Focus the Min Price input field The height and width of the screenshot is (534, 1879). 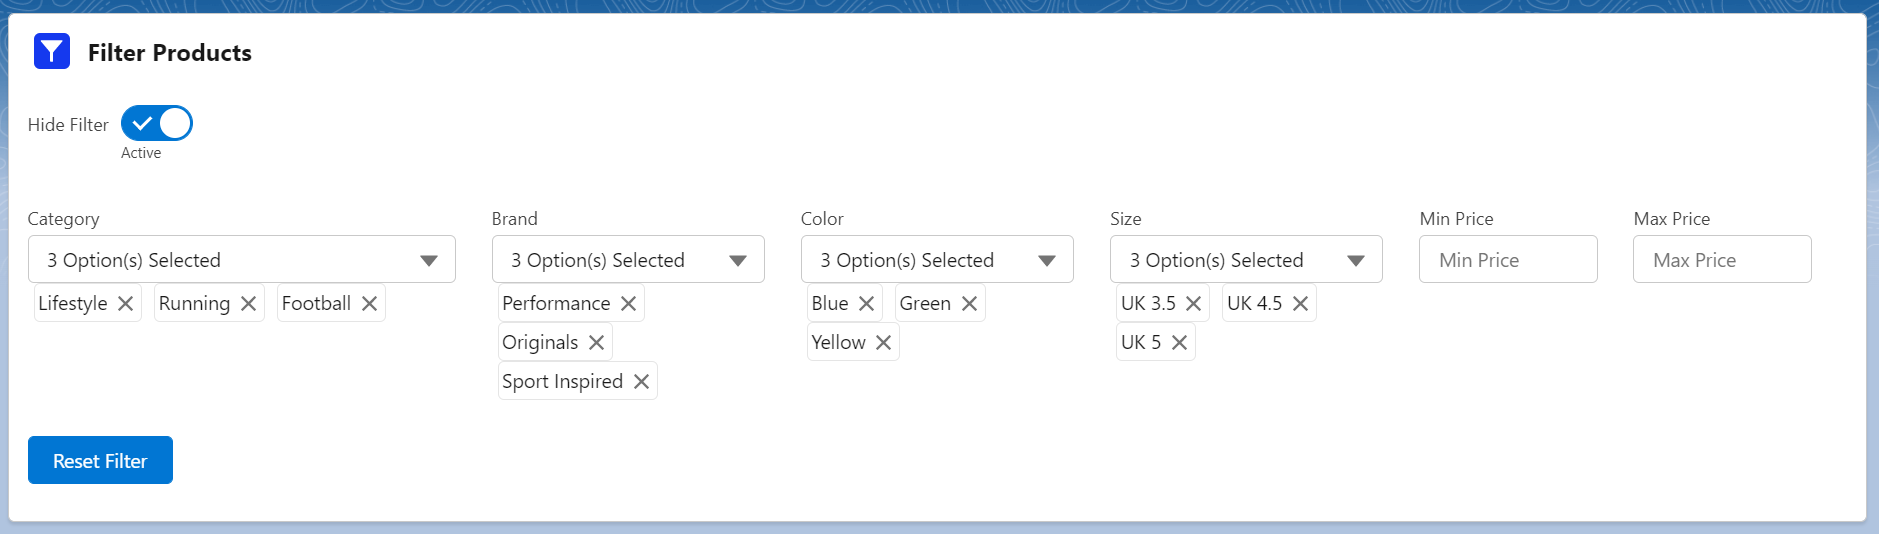click(x=1508, y=259)
